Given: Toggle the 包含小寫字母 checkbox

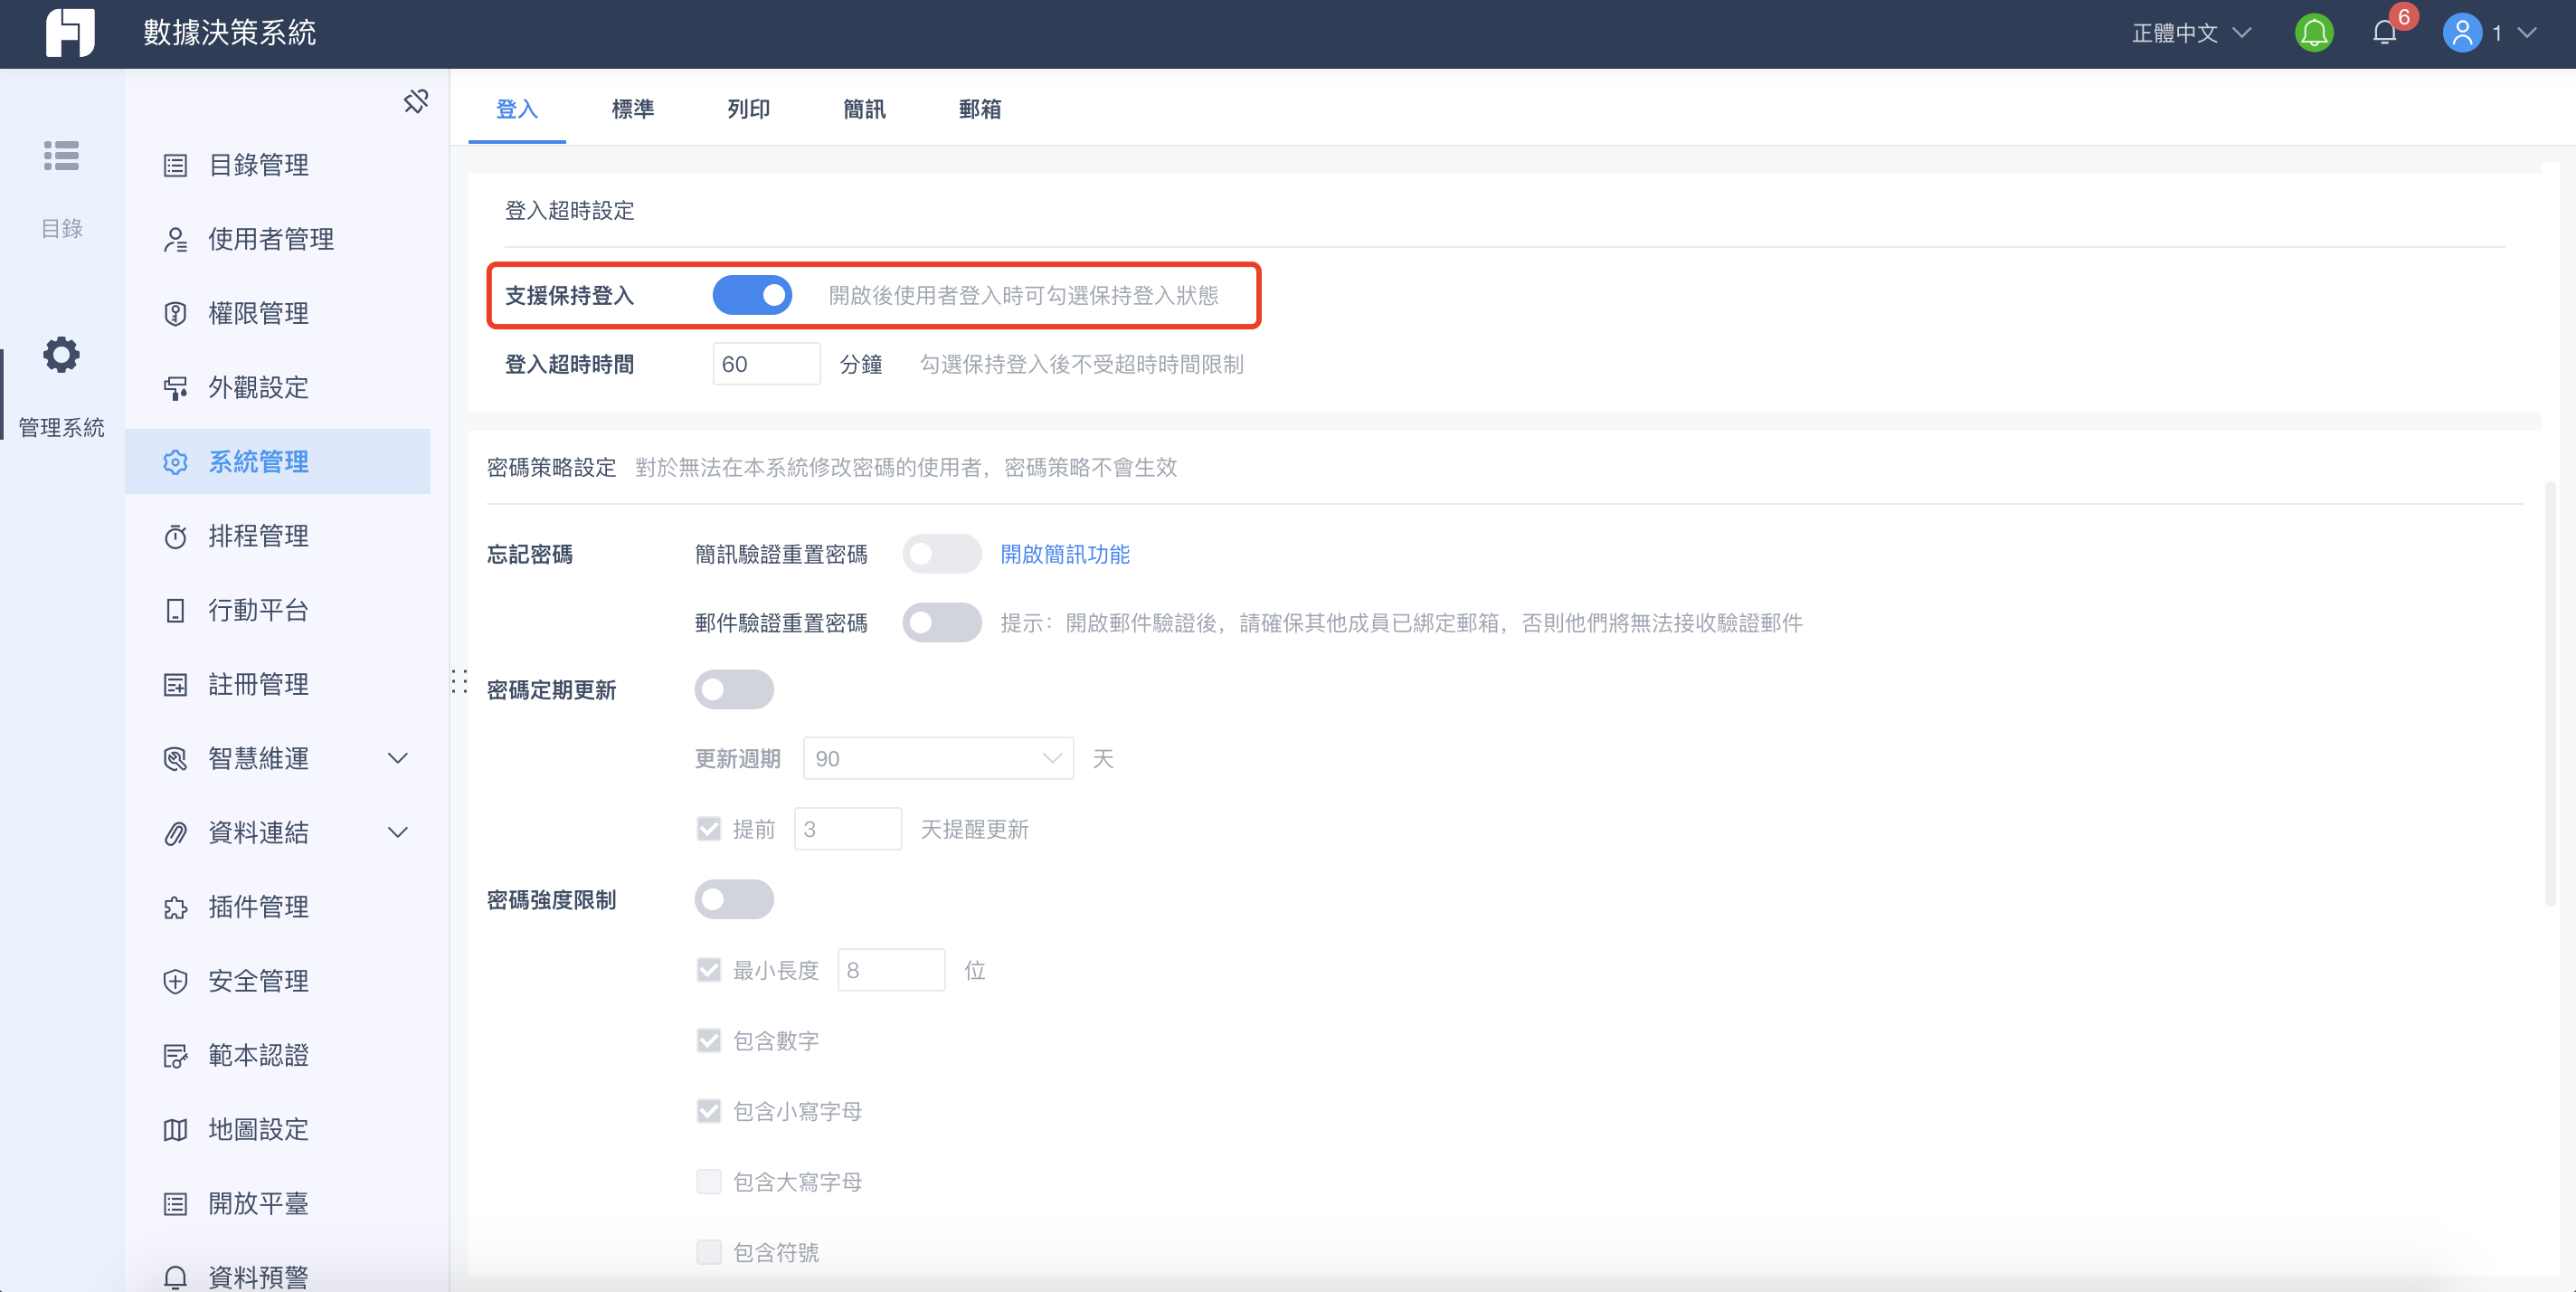Looking at the screenshot, I should (709, 1111).
